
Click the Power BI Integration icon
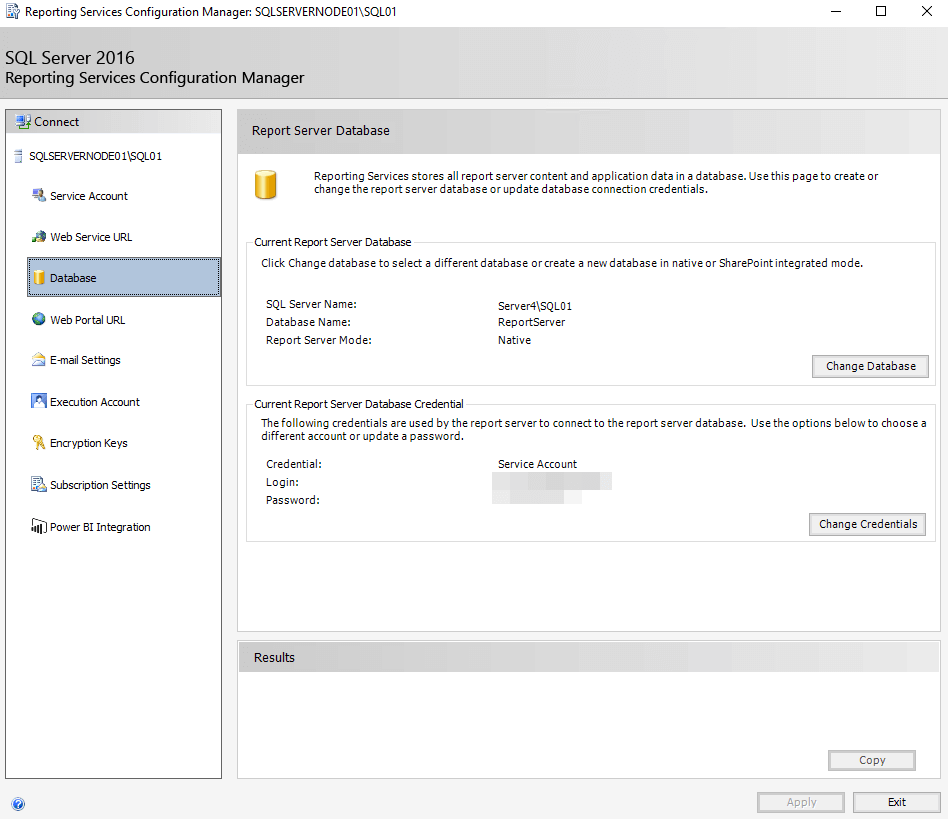click(39, 526)
